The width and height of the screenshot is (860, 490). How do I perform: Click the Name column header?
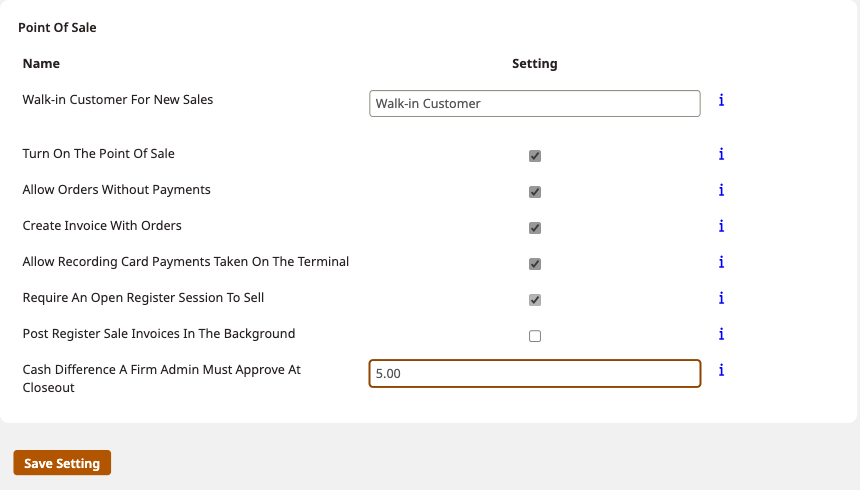(x=41, y=64)
